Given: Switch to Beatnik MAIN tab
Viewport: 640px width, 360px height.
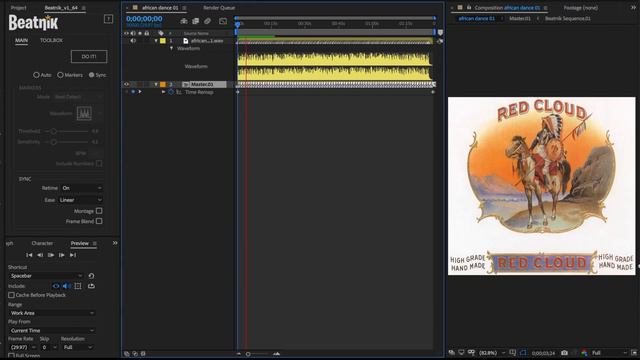Looking at the screenshot, I should [22, 40].
